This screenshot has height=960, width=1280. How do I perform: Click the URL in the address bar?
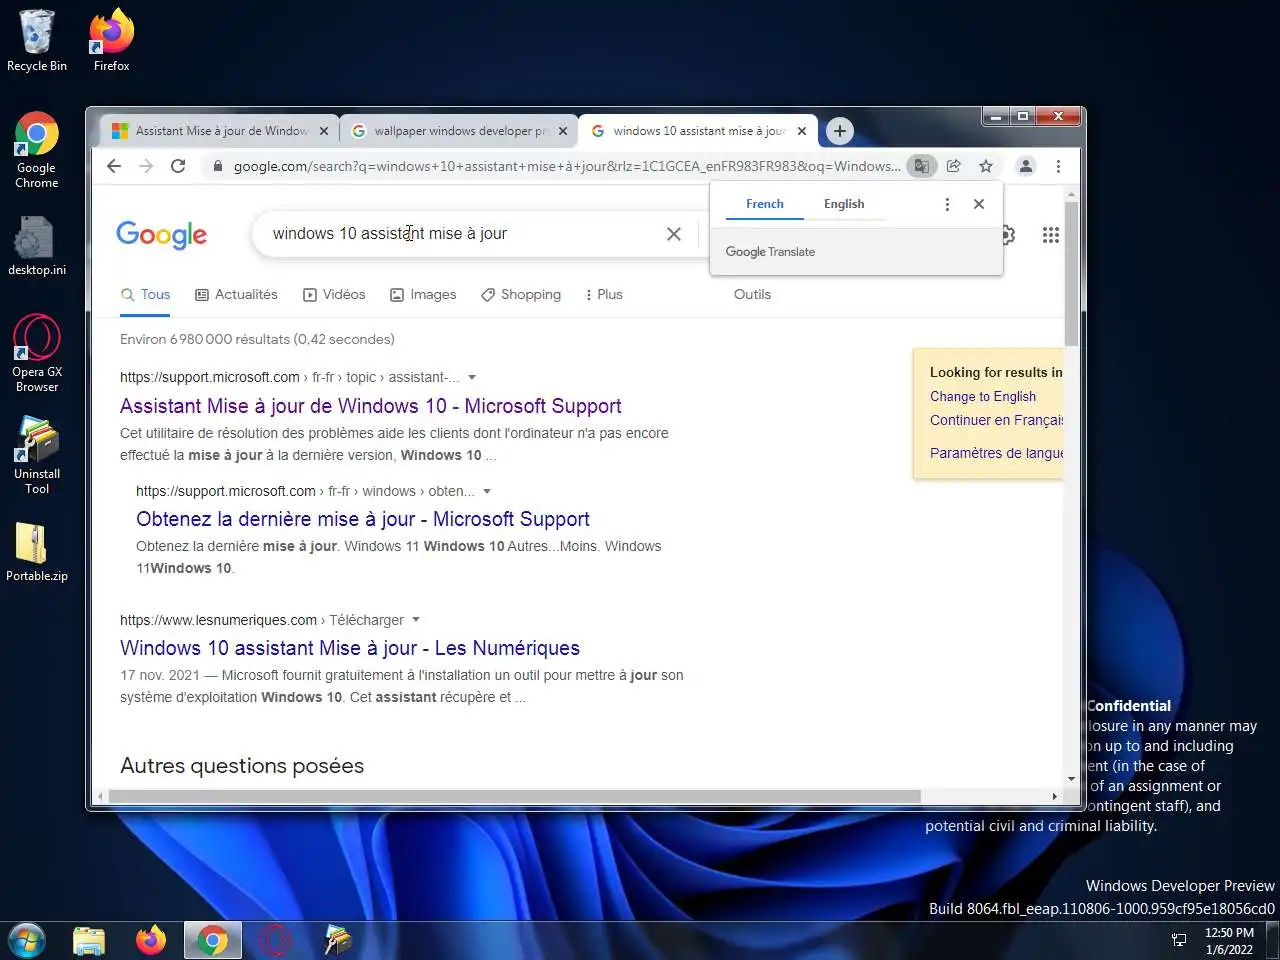[567, 166]
